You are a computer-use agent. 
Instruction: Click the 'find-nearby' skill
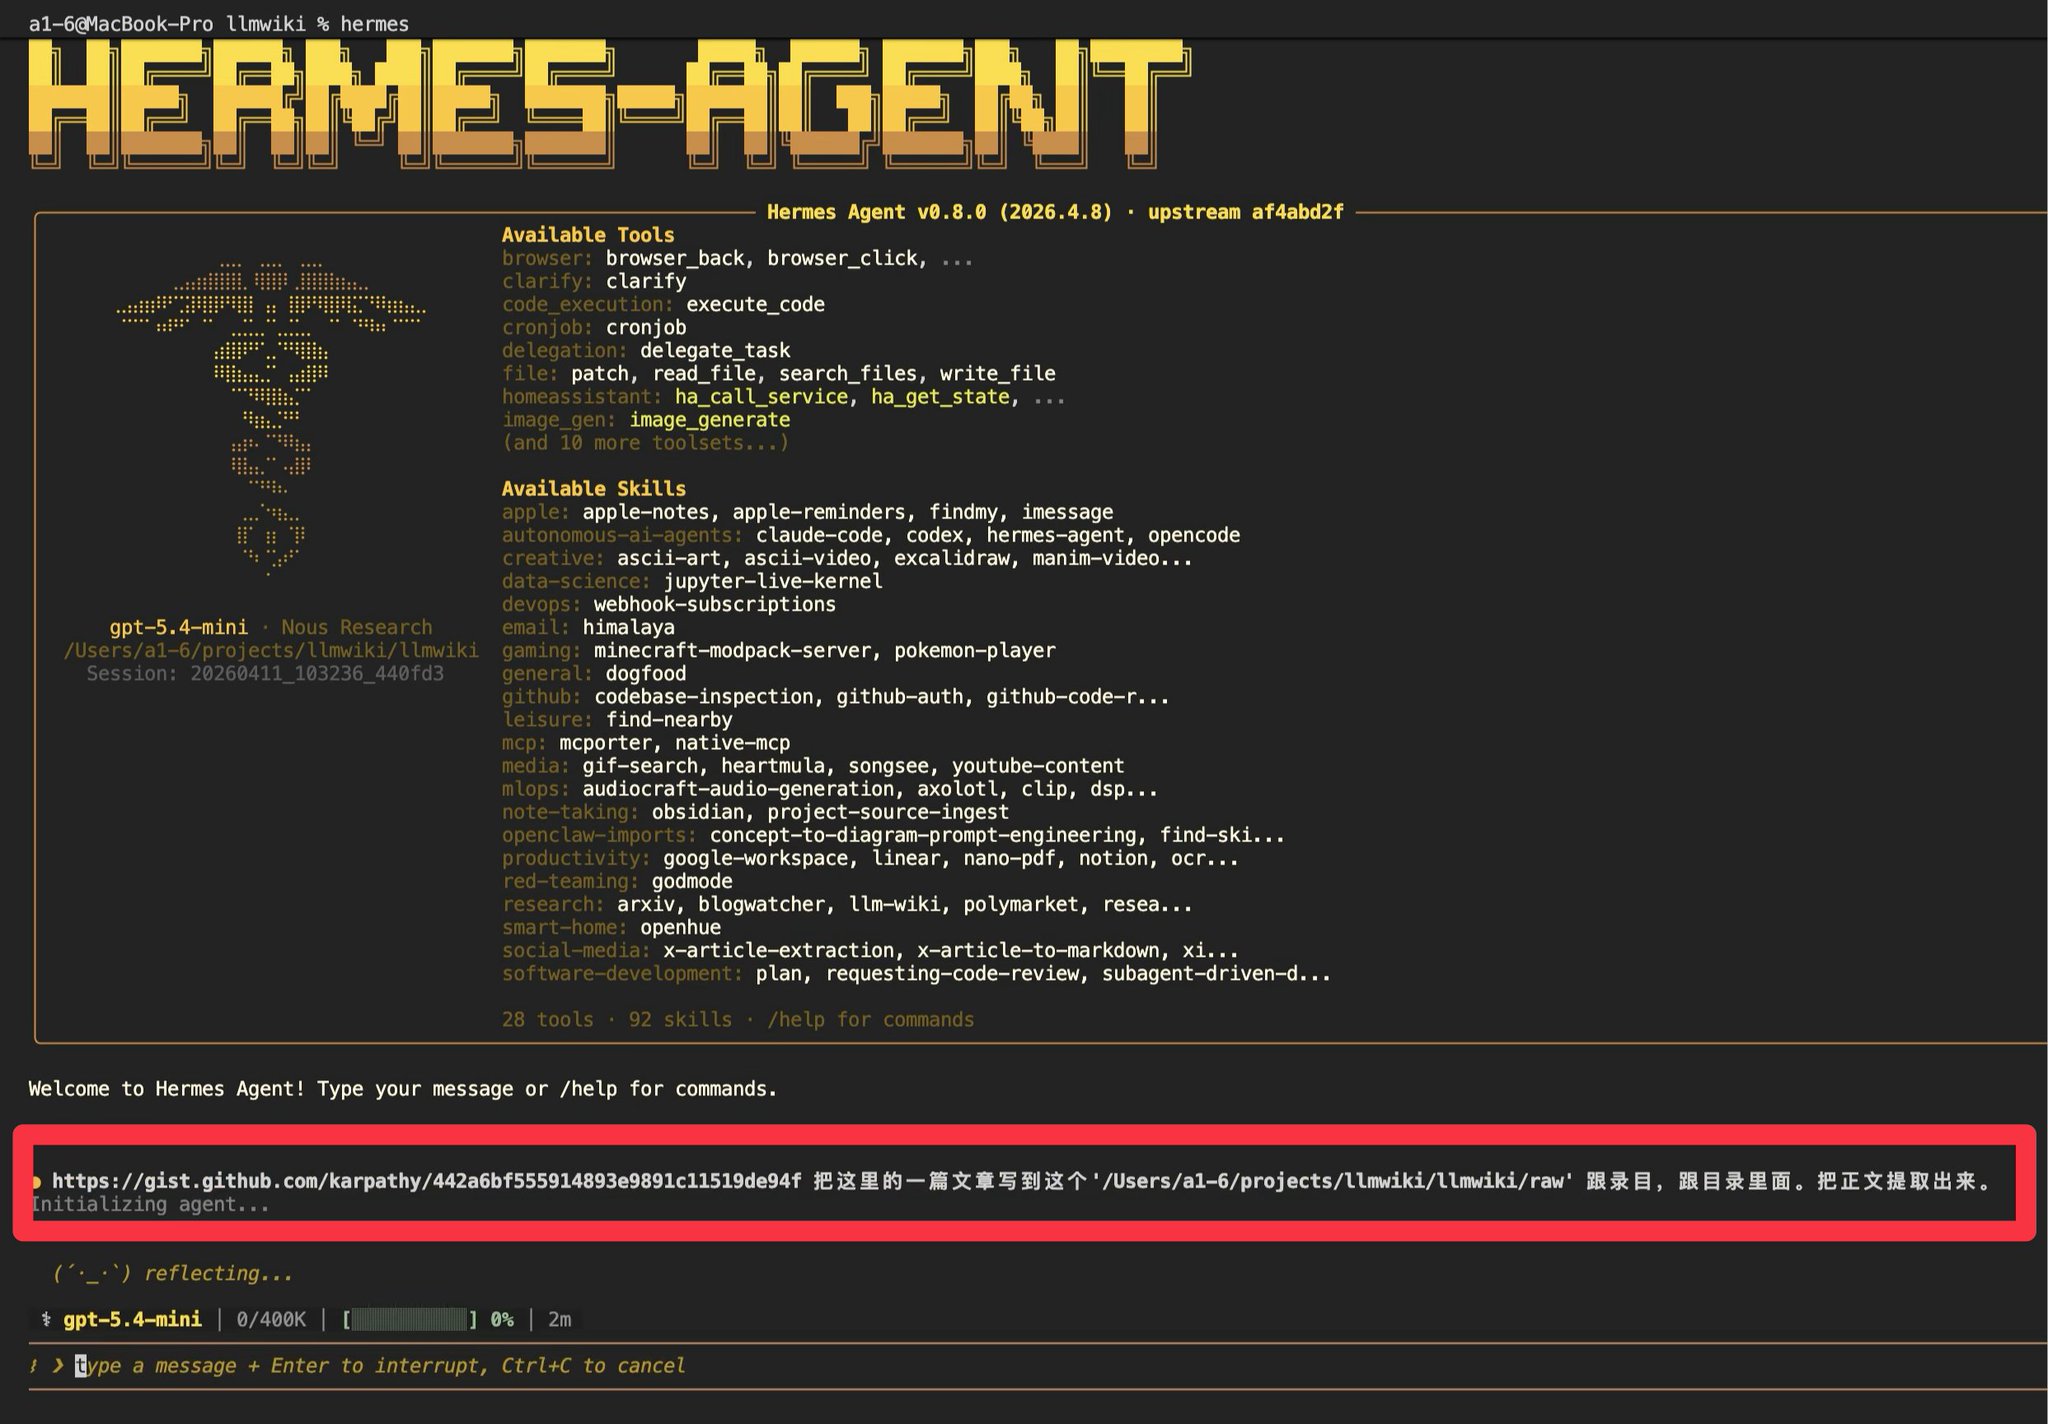[669, 720]
